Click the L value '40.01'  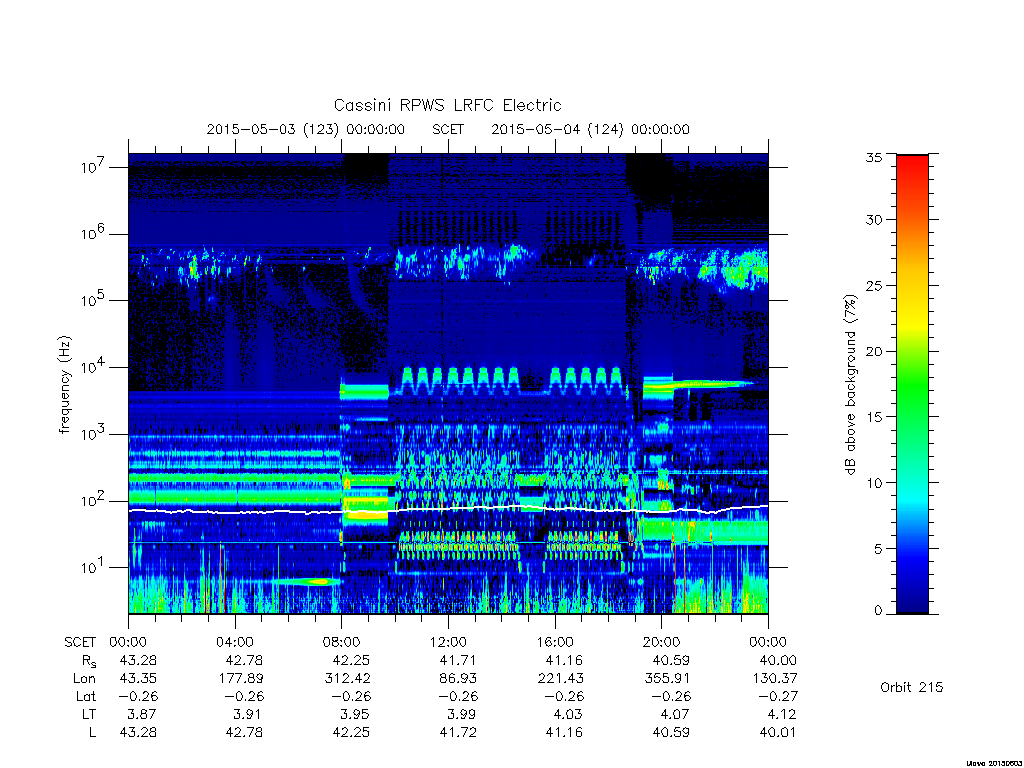777,732
